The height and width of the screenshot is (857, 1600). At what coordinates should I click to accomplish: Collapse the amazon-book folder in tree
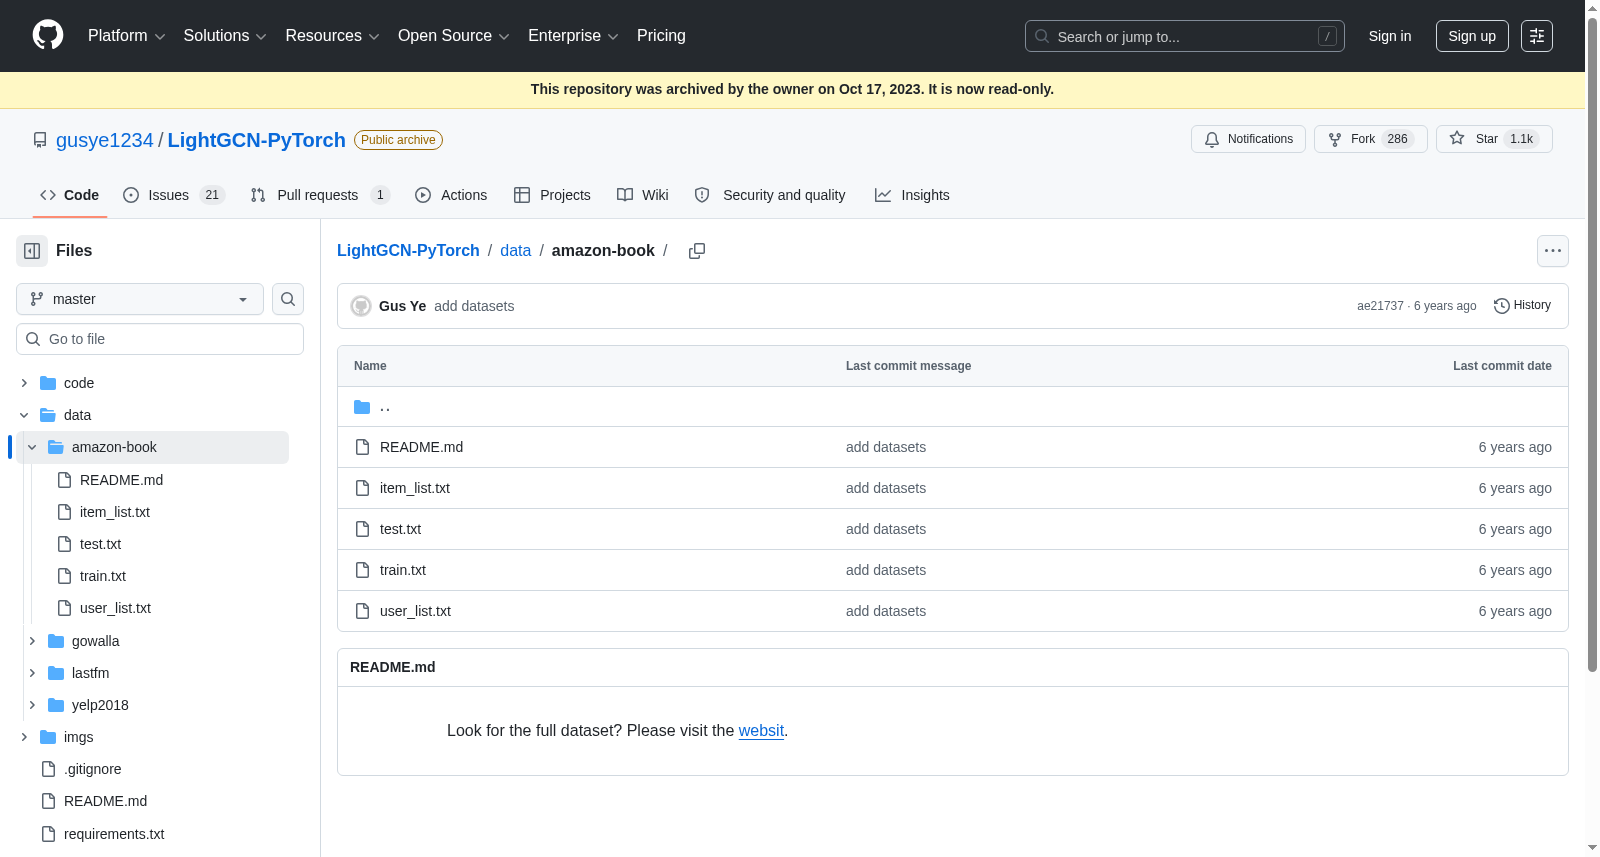click(32, 447)
